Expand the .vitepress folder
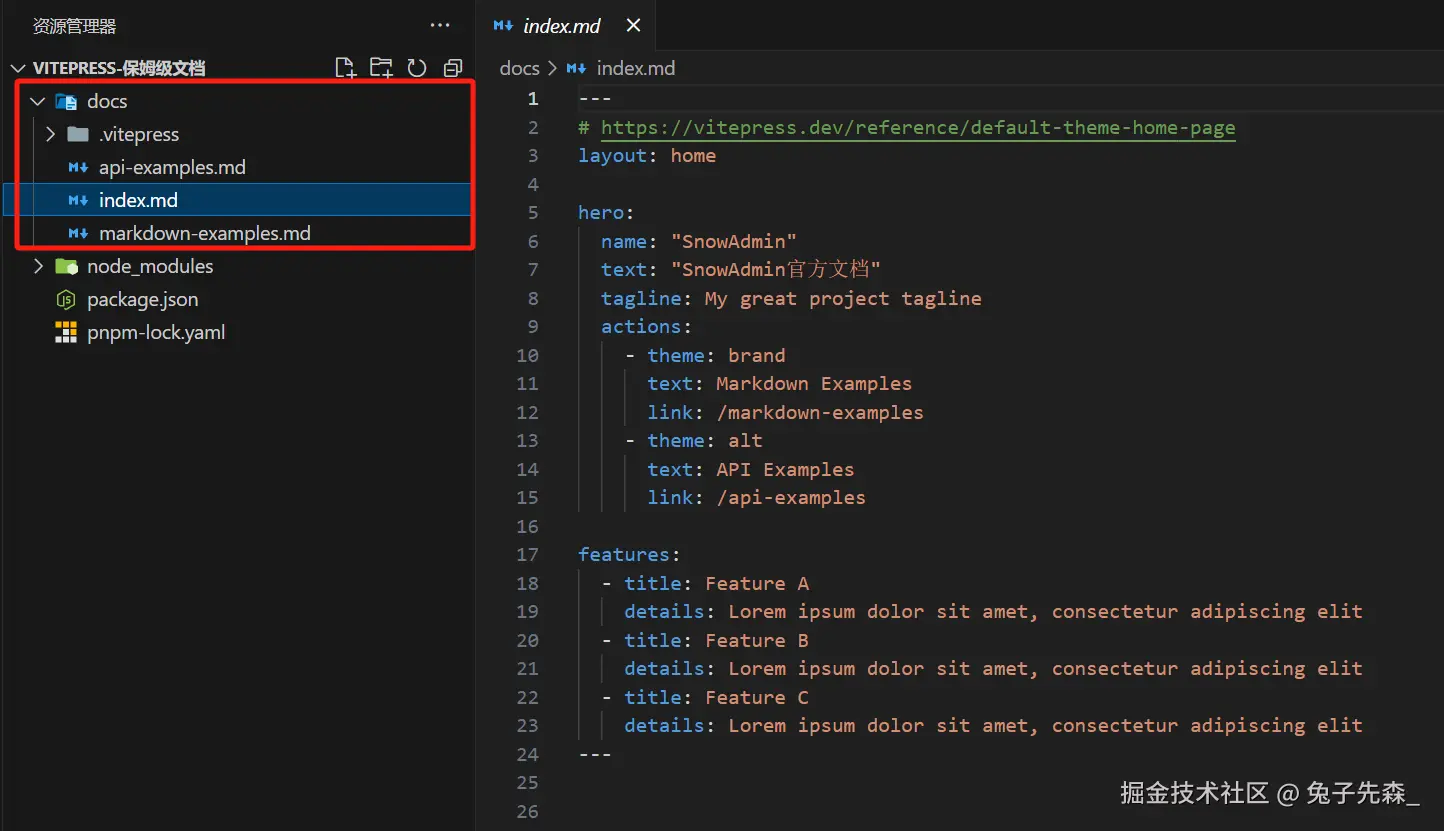 50,134
